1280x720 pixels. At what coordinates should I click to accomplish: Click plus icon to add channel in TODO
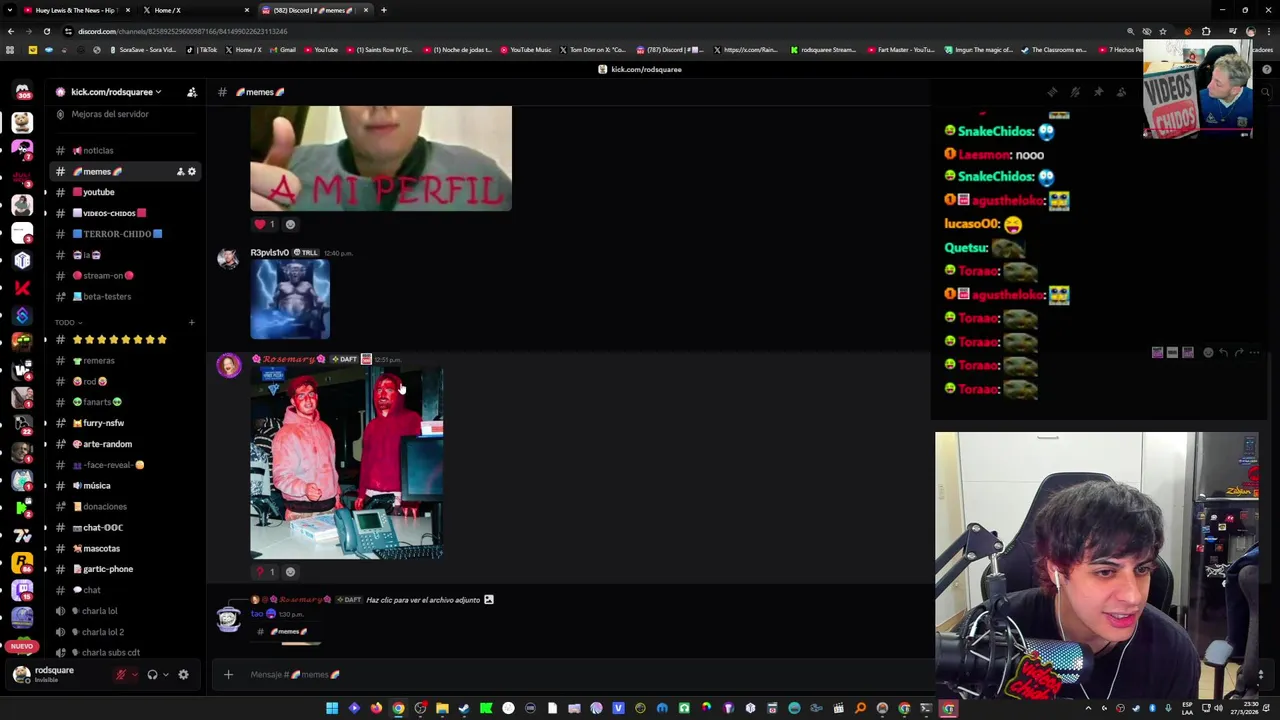point(191,323)
